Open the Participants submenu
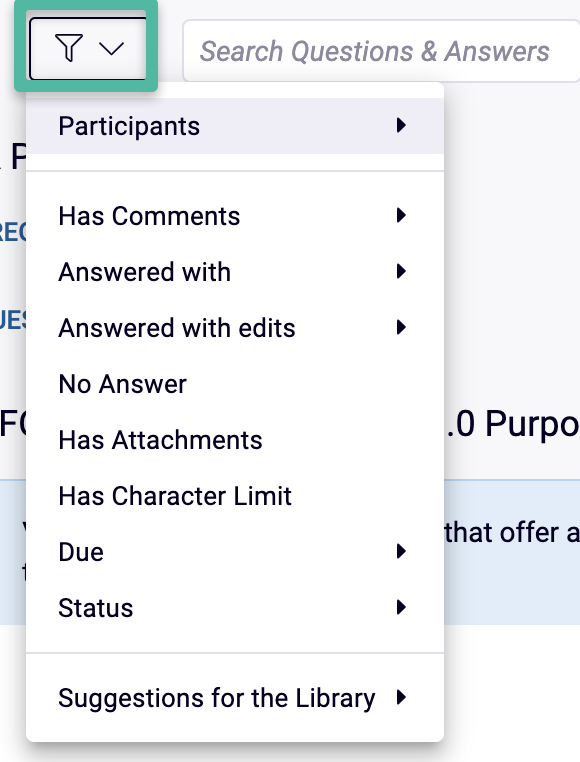 tap(235, 126)
